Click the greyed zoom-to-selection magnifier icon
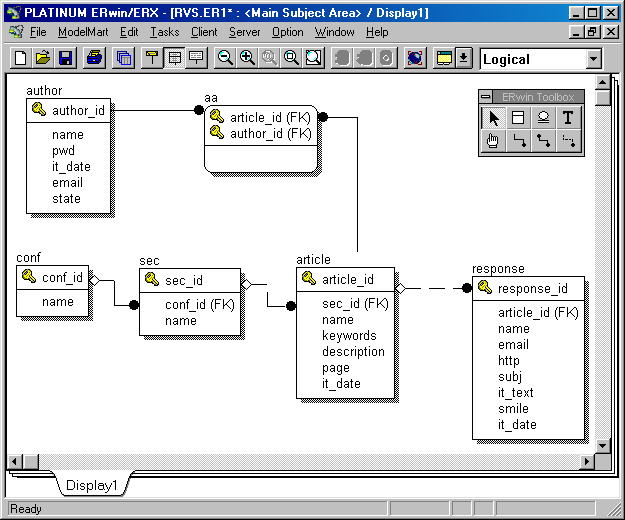 pyautogui.click(x=270, y=58)
